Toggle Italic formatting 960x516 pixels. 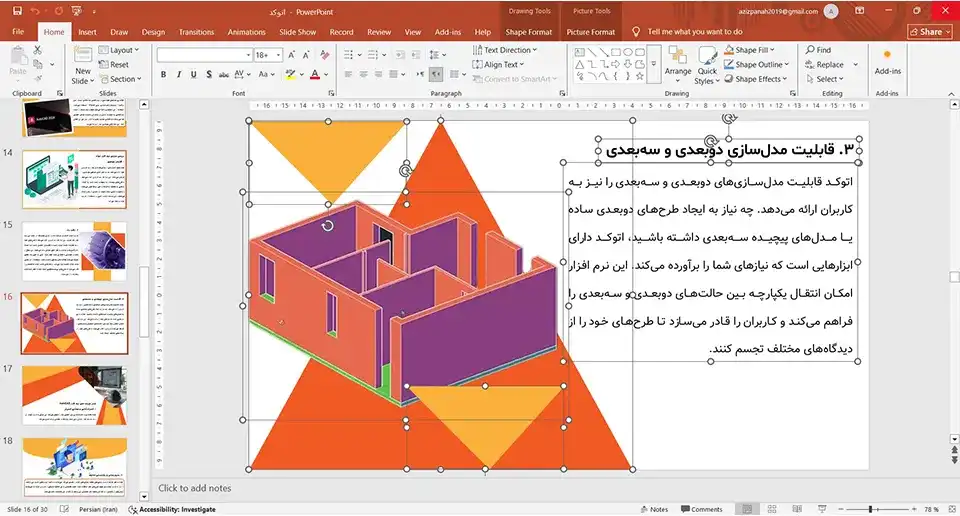pyautogui.click(x=179, y=74)
